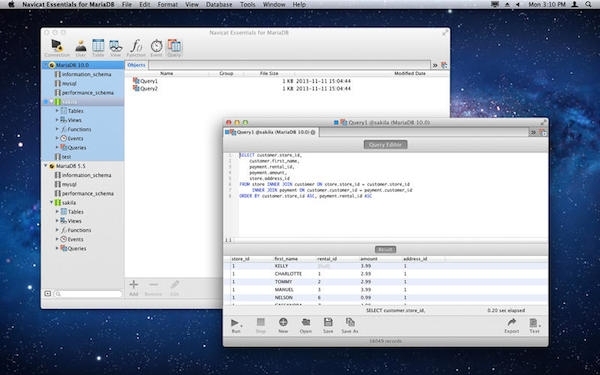Open the Connection toolbar icon

pyautogui.click(x=57, y=48)
